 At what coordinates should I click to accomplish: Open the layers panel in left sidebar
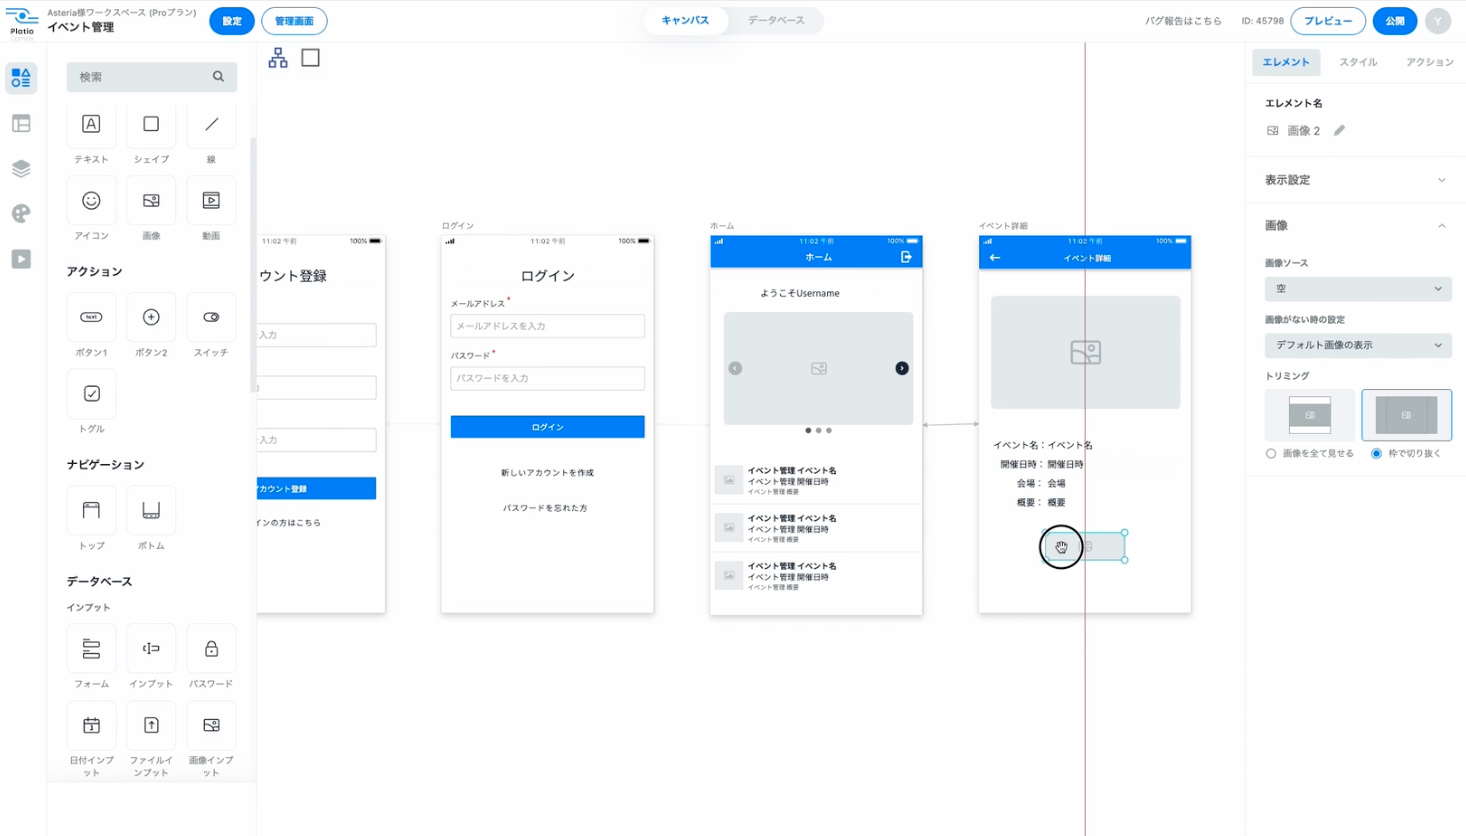coord(21,168)
